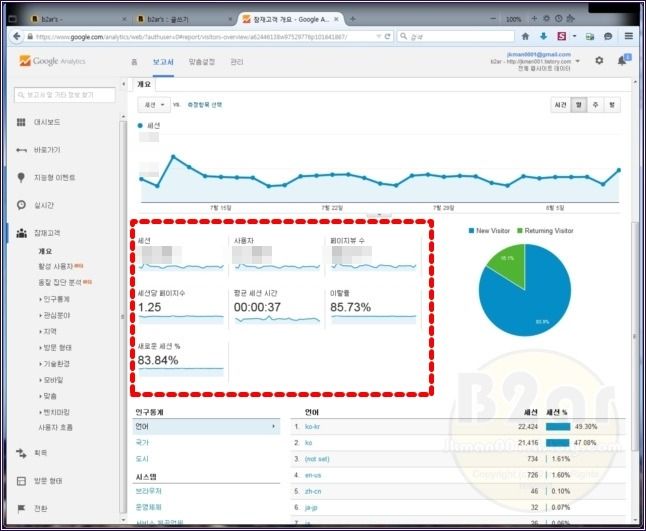Open the 맞춤설정 top navigation tab
The height and width of the screenshot is (531, 646).
[202, 62]
